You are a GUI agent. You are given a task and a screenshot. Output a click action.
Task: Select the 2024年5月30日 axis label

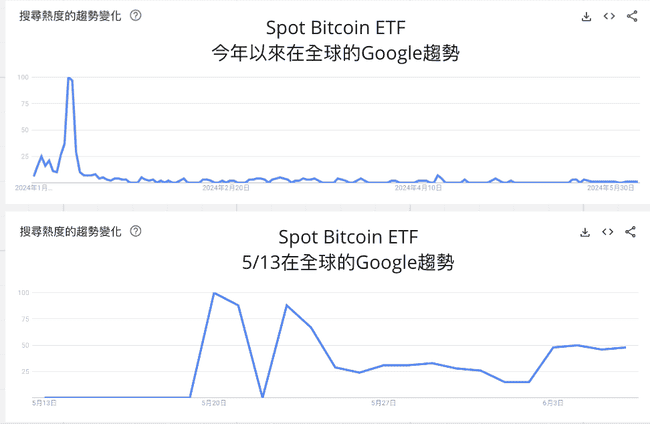coord(611,188)
